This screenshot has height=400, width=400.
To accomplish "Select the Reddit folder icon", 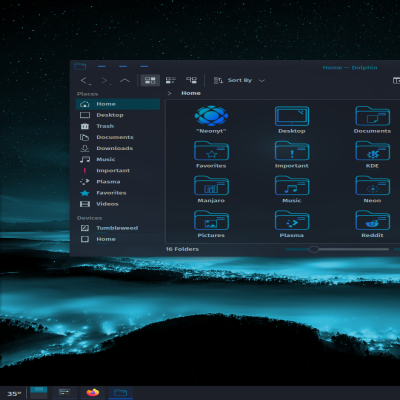I will point(372,220).
